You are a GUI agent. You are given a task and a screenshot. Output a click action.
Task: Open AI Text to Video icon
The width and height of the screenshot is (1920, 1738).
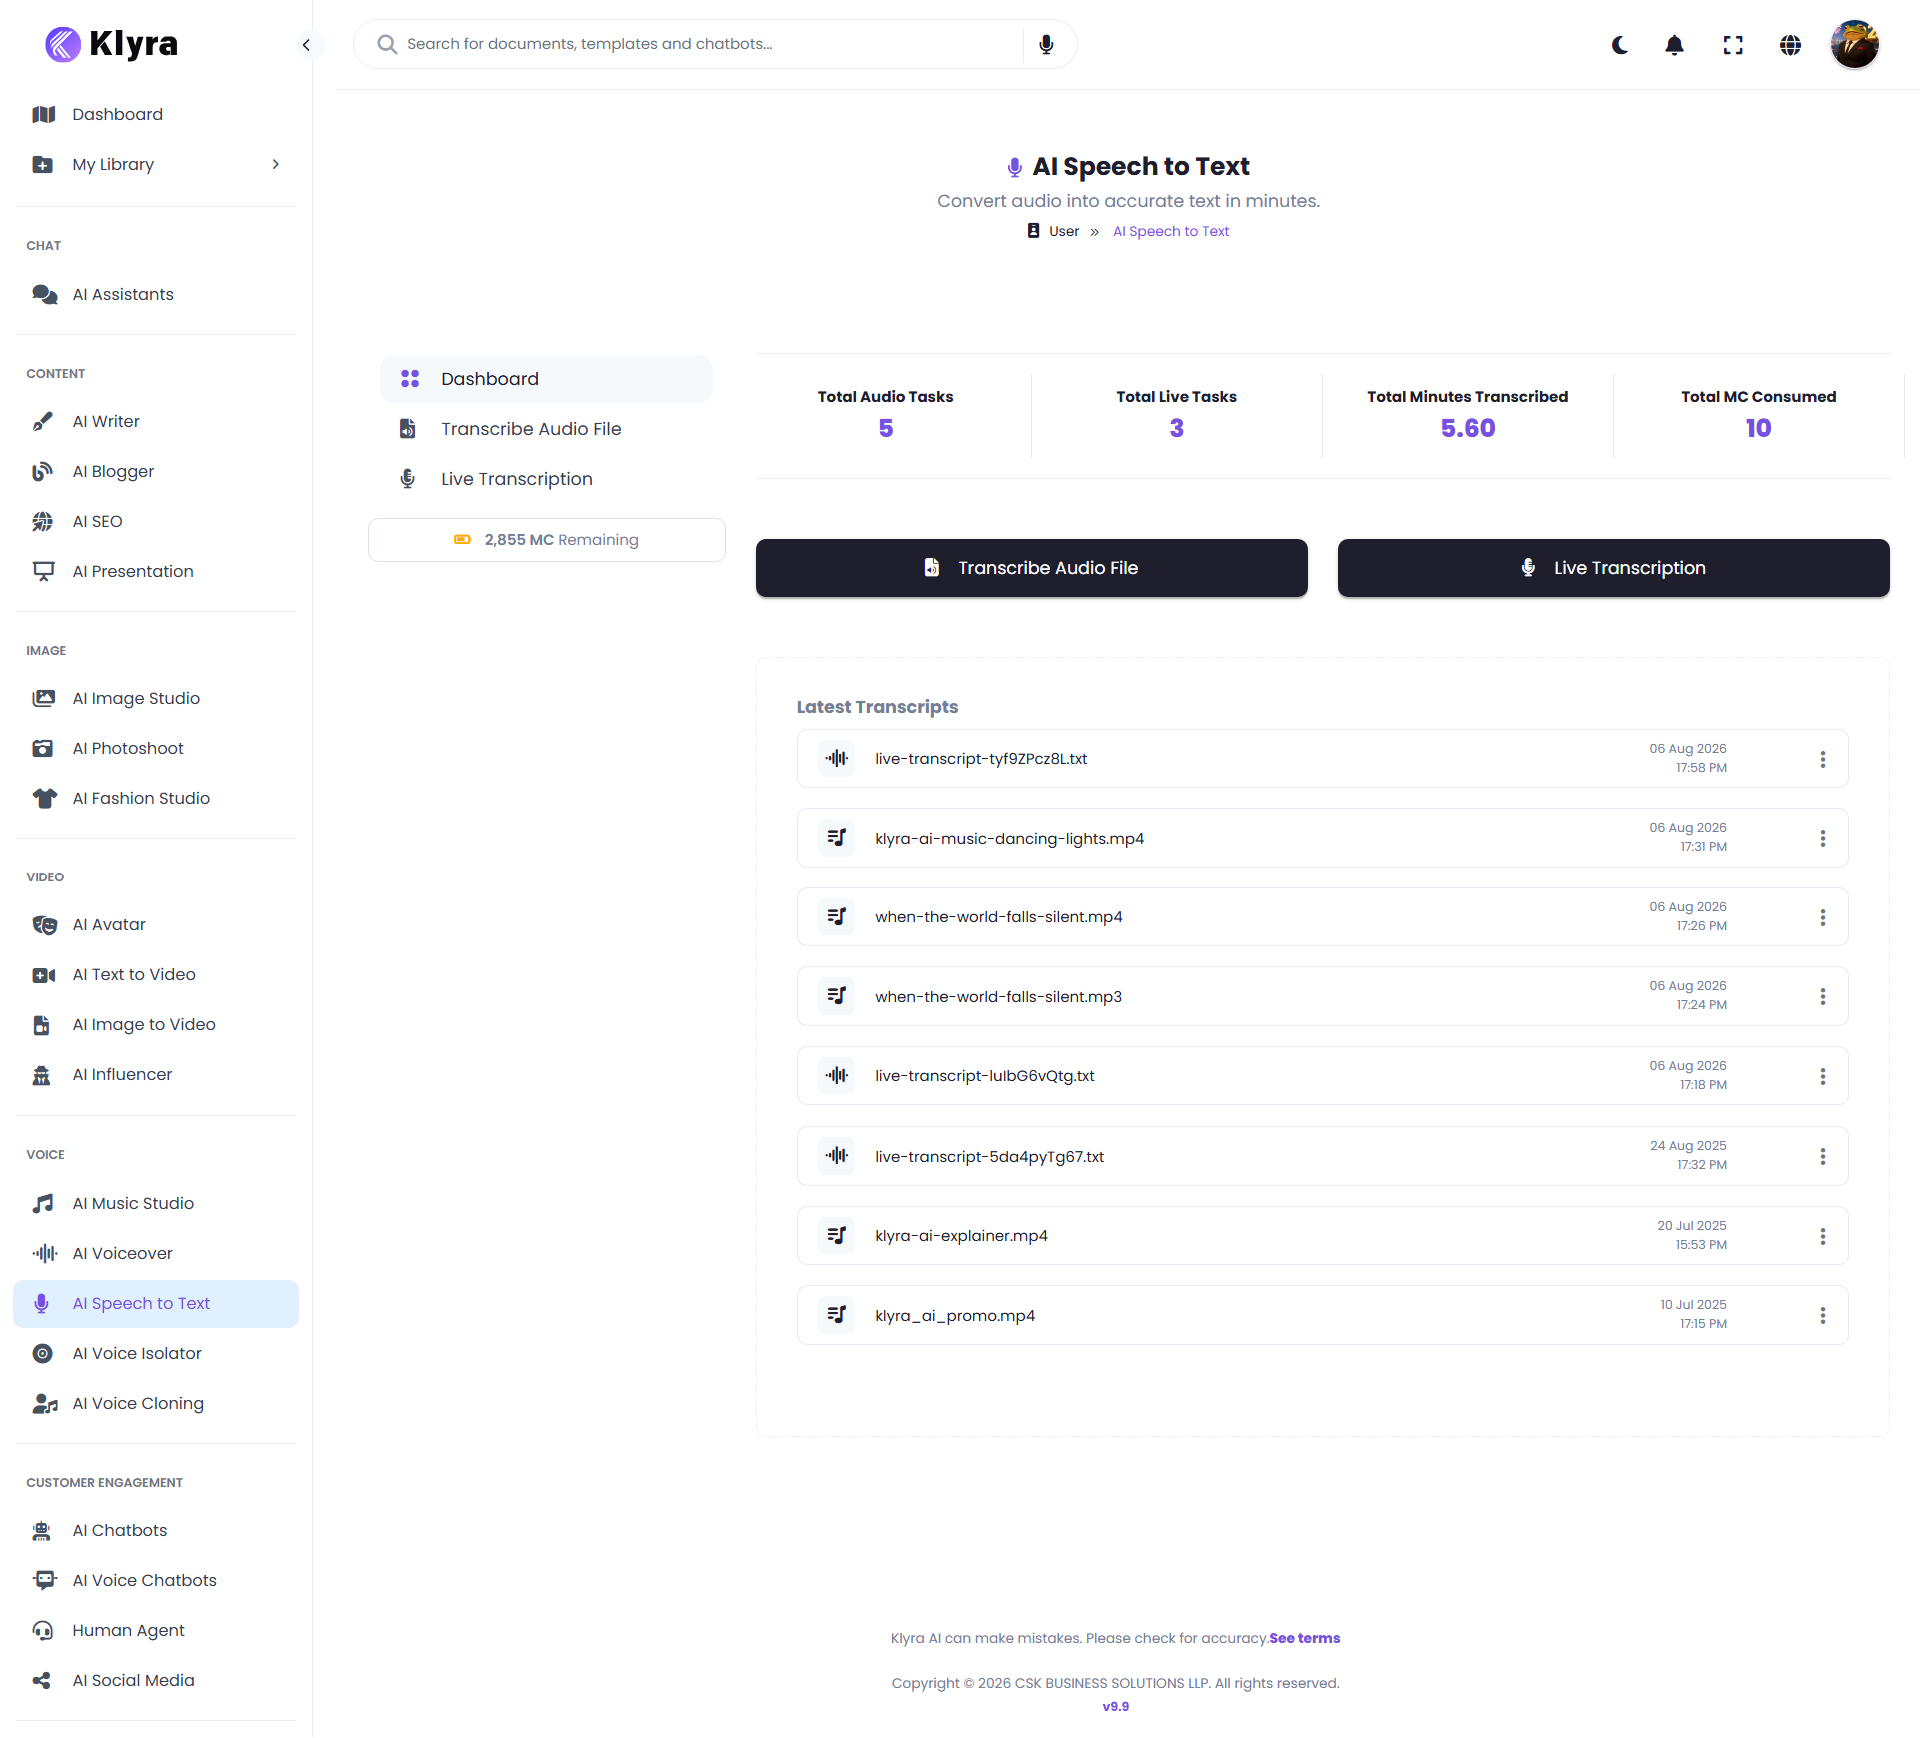[x=44, y=974]
